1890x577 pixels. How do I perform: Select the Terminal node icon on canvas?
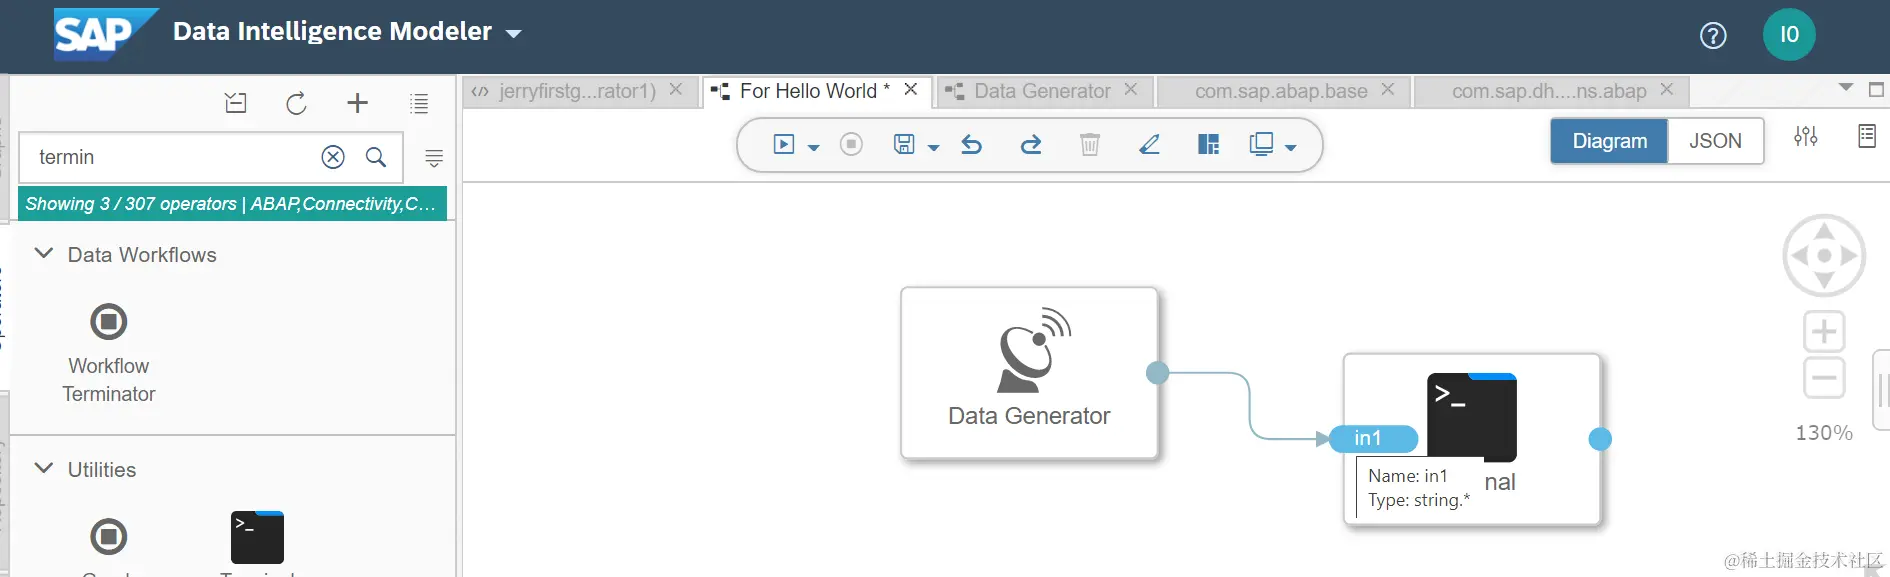click(x=1471, y=417)
